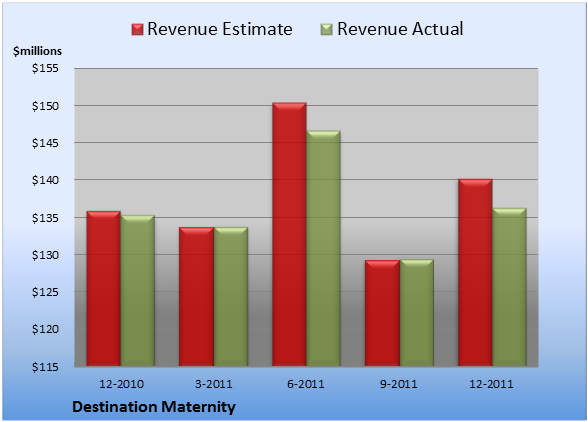Viewport: 588px width, 422px height.
Task: Select the green actual bar for 12-2011
Action: click(x=509, y=287)
